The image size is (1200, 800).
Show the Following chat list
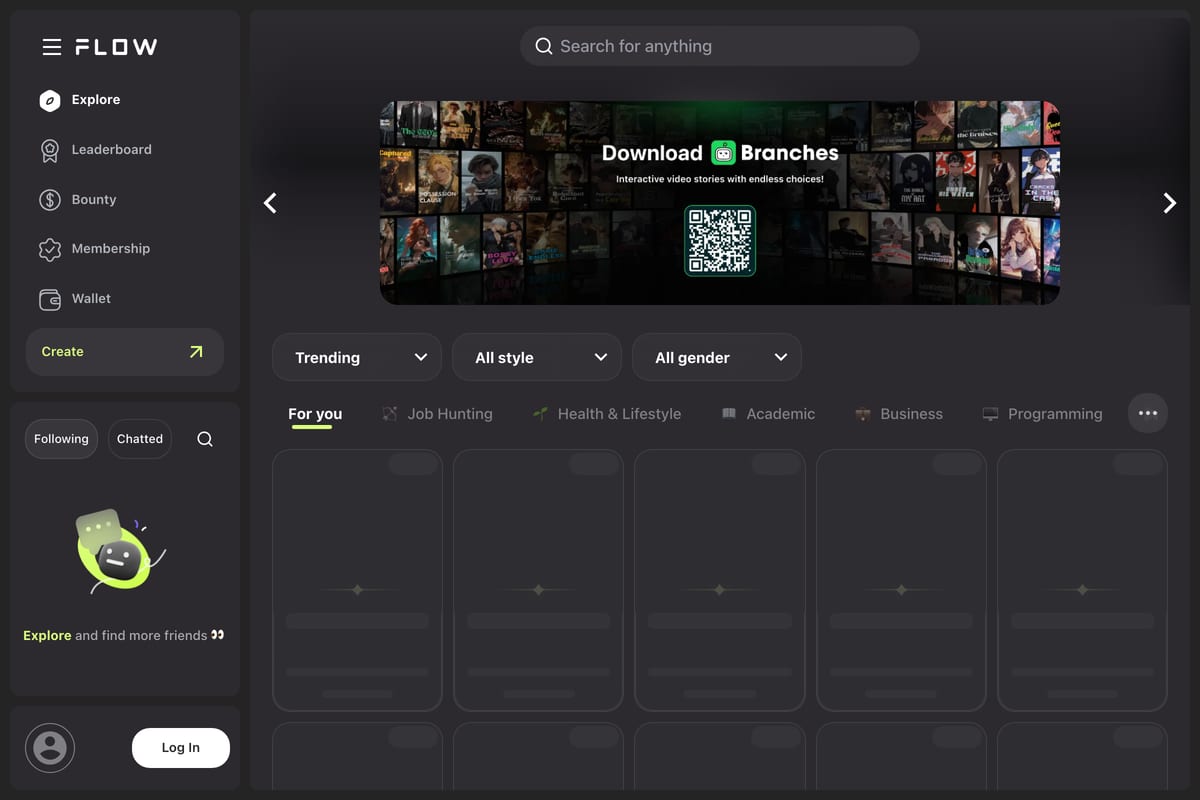[x=61, y=439]
